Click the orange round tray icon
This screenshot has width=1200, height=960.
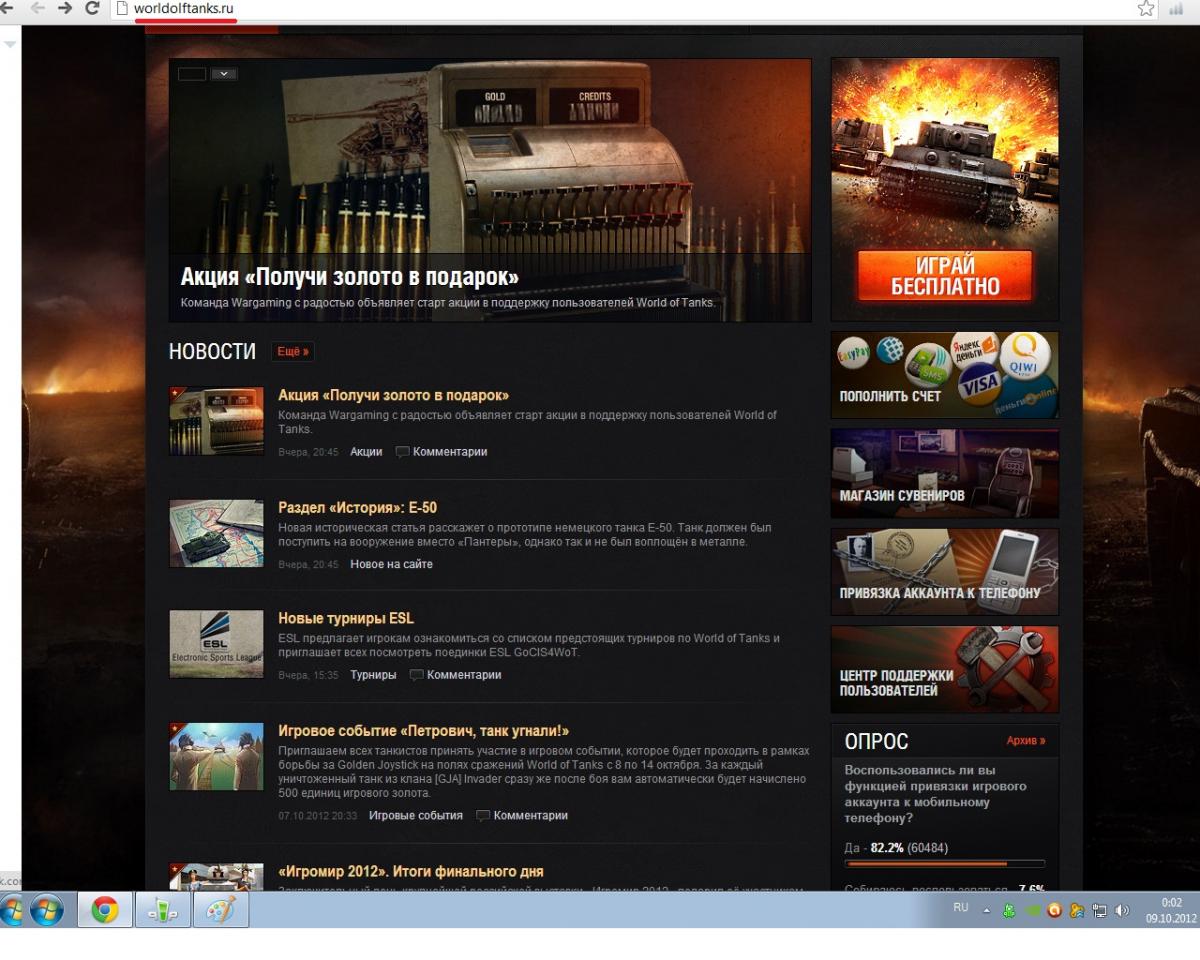click(1054, 910)
